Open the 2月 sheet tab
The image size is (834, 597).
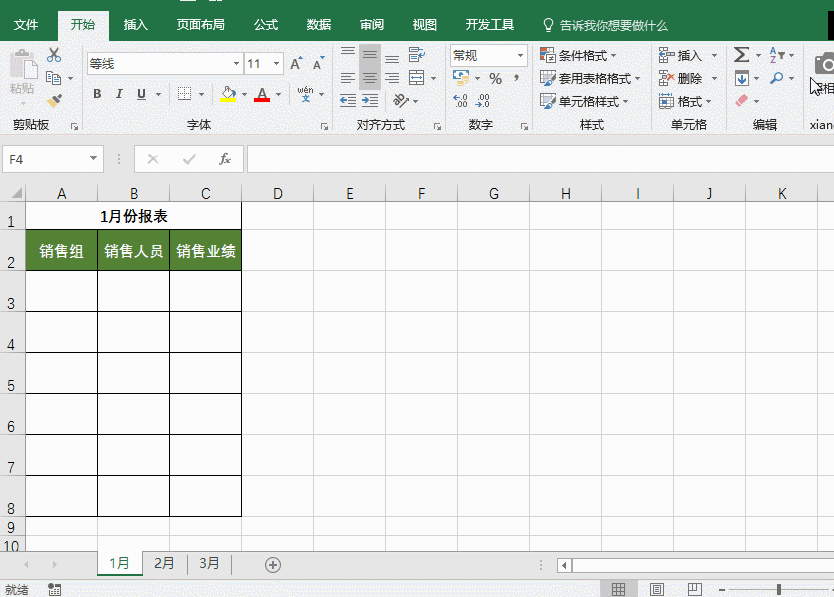tap(163, 563)
